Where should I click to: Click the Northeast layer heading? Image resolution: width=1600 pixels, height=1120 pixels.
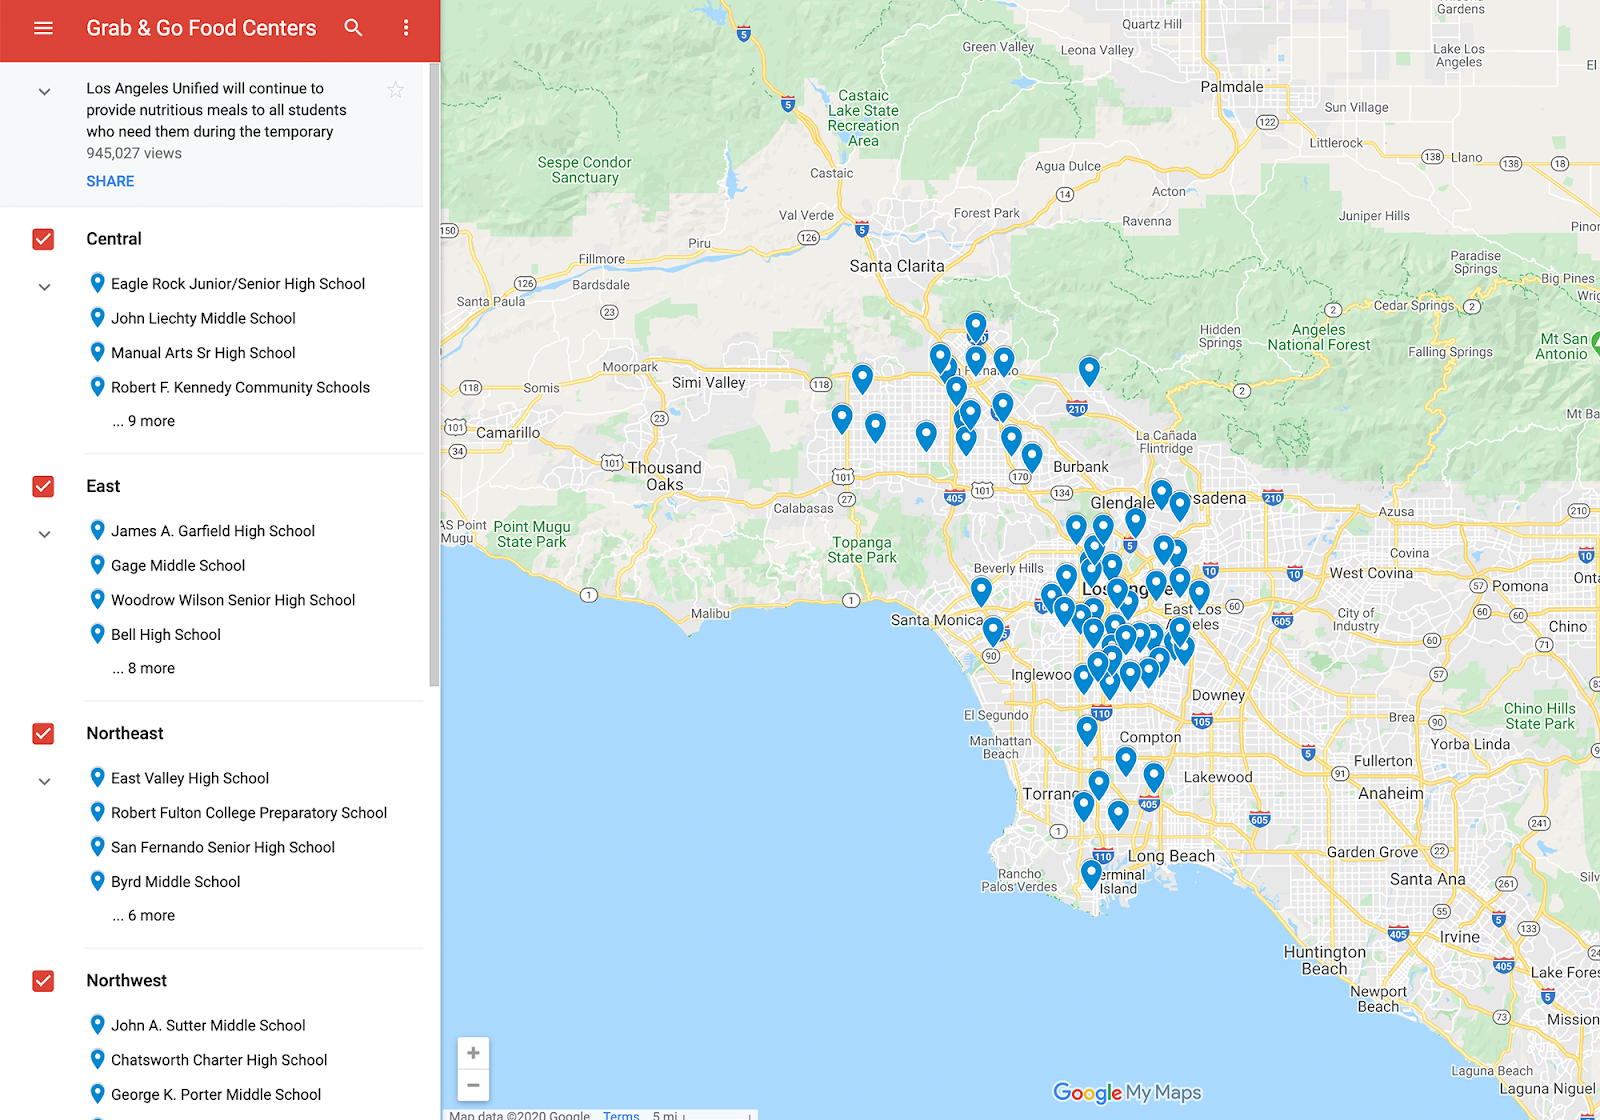click(x=125, y=733)
